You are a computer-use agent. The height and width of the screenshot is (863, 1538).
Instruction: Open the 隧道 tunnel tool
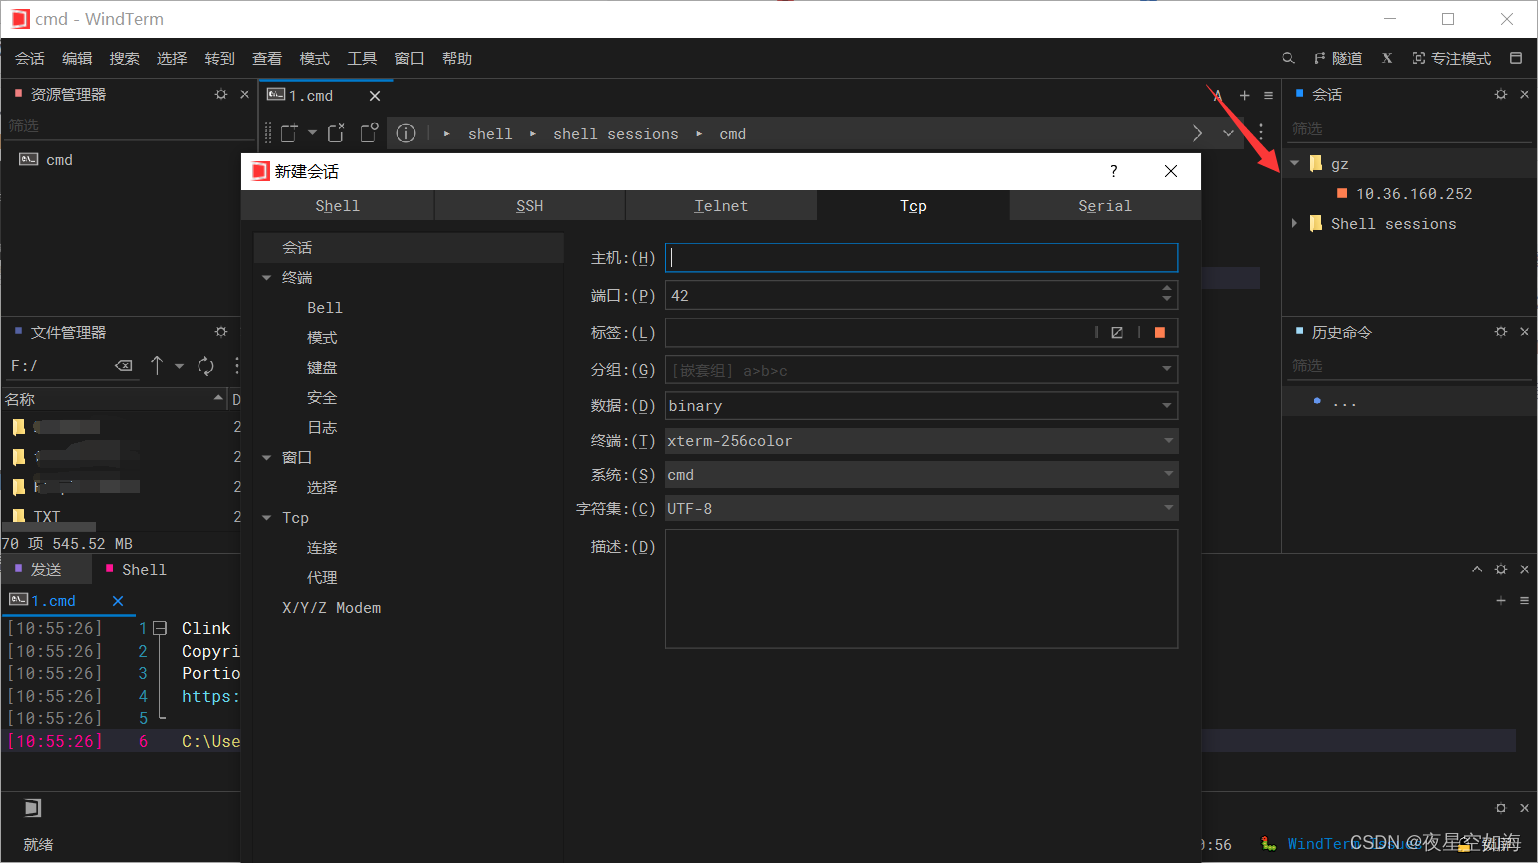tap(1338, 59)
